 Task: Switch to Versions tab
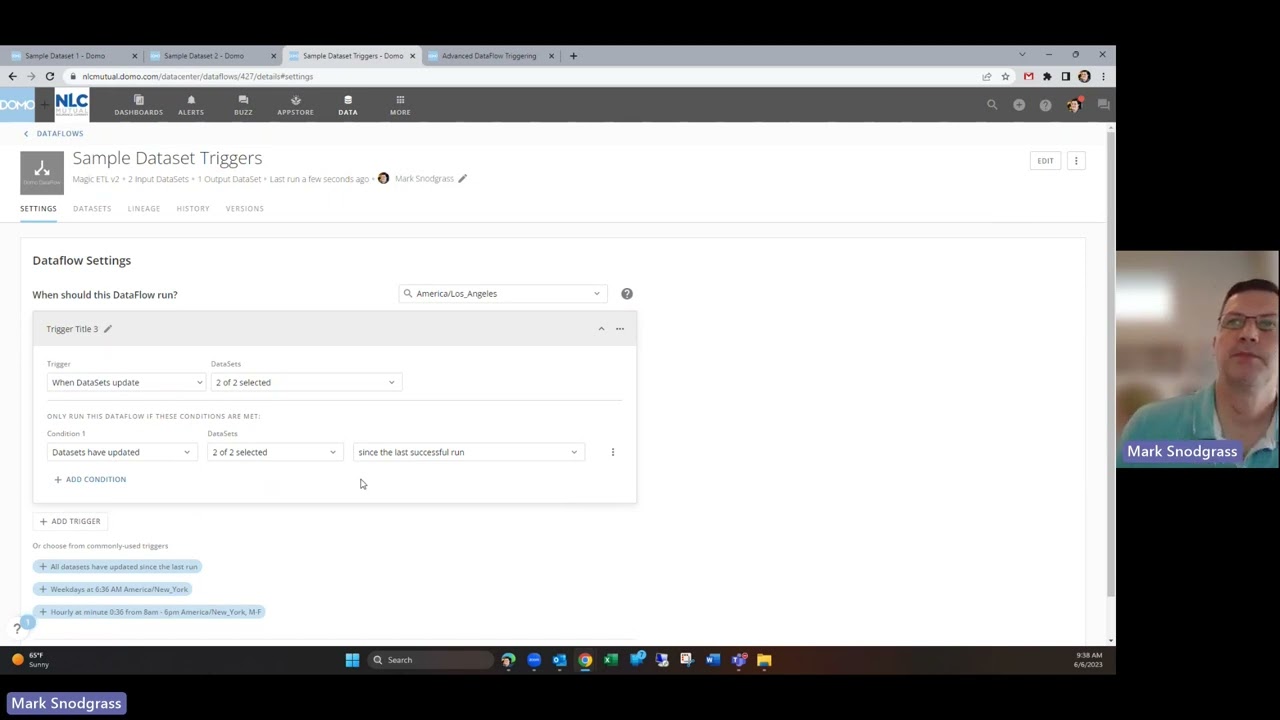coord(245,209)
